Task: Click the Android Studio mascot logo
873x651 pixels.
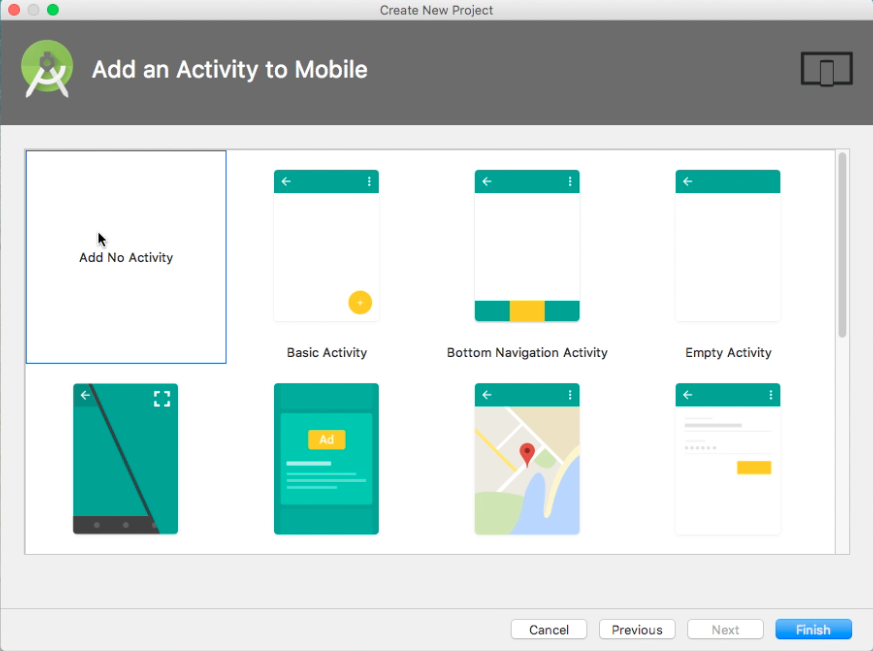Action: tap(47, 70)
